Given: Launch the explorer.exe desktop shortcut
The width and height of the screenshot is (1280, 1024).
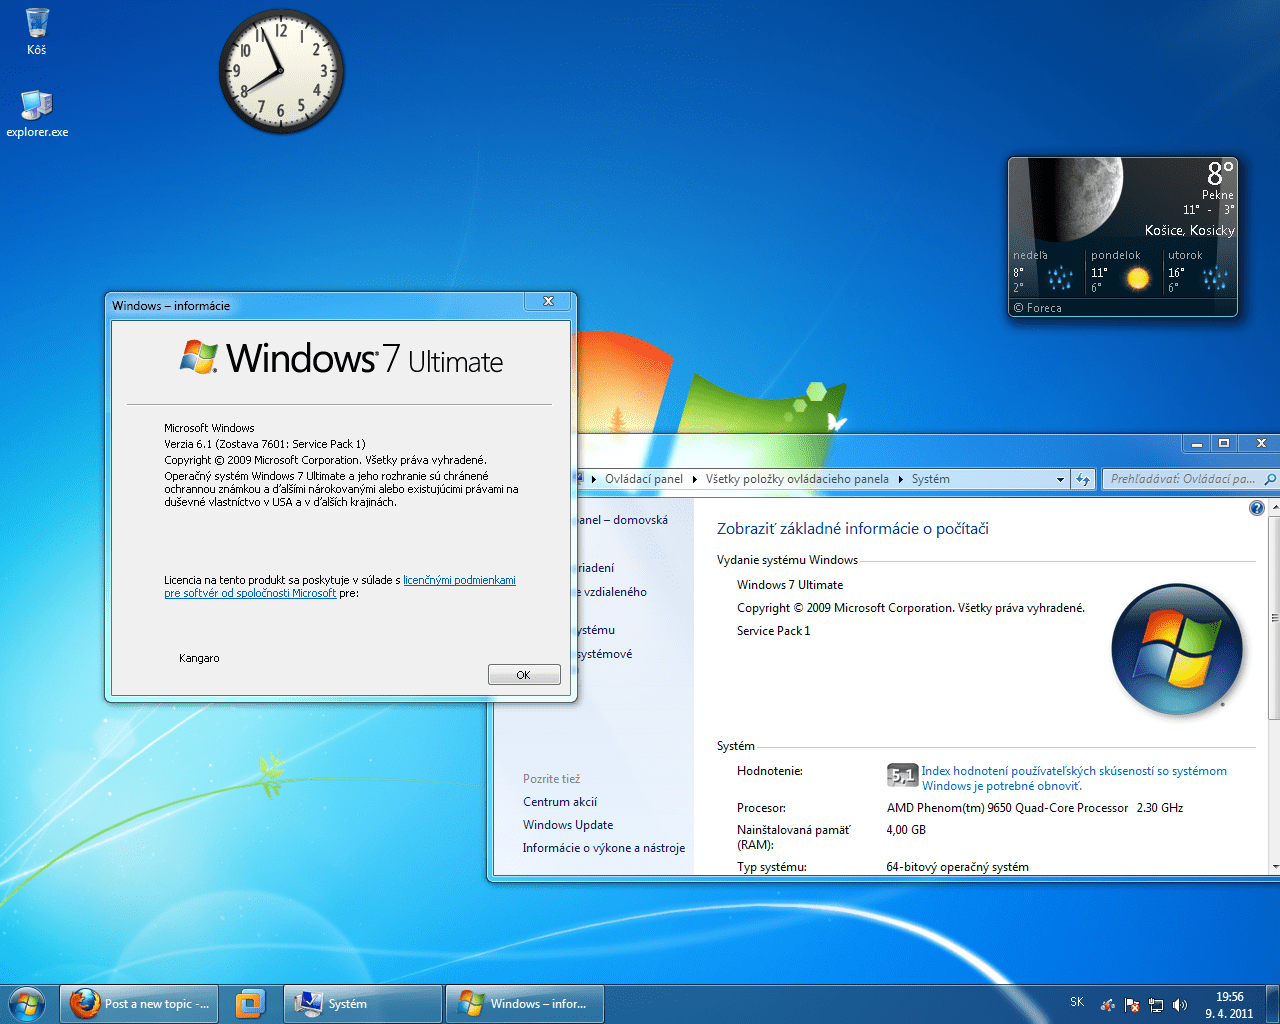Looking at the screenshot, I should pos(36,105).
